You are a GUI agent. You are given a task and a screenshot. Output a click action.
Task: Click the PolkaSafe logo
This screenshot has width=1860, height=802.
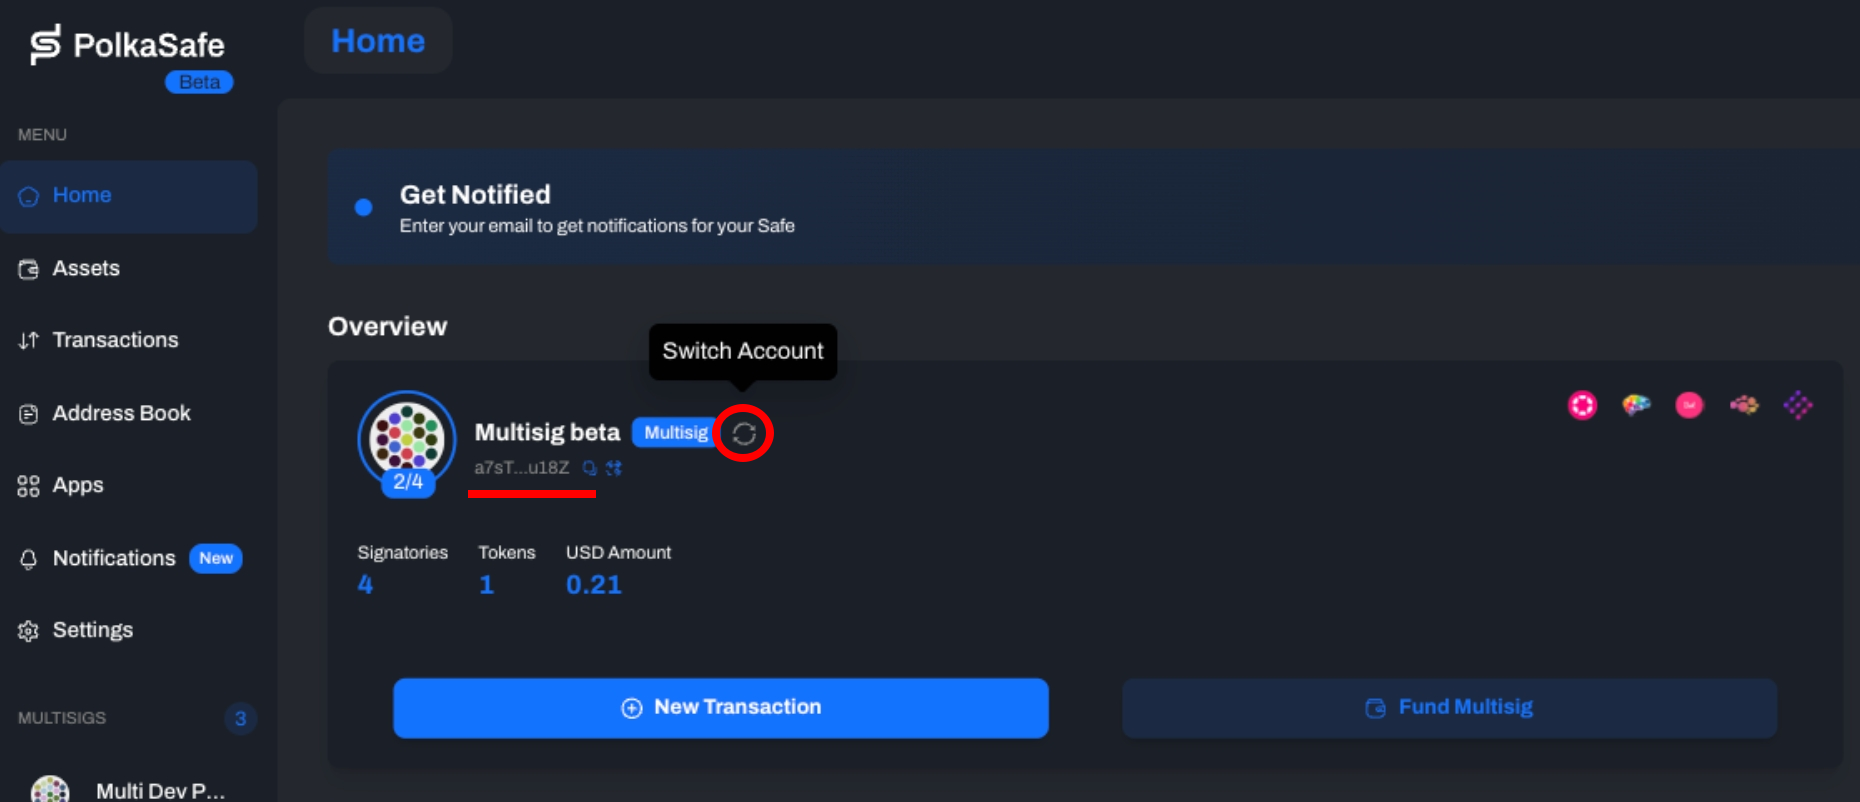pyautogui.click(x=127, y=46)
